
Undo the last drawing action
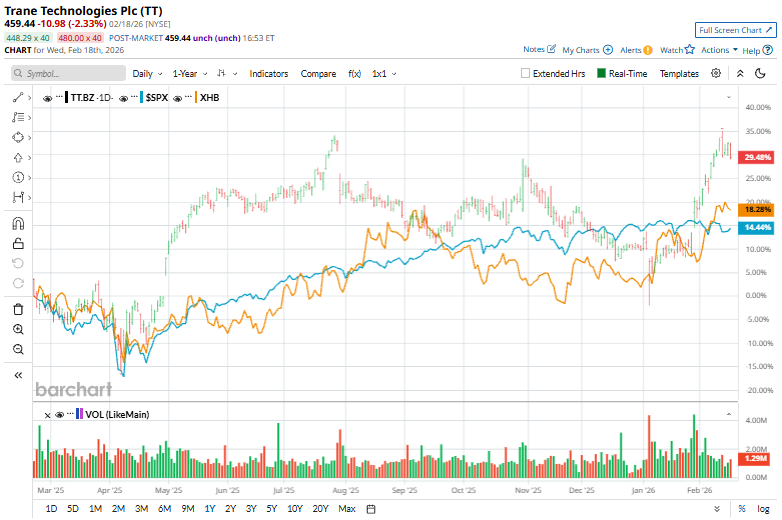(18, 263)
